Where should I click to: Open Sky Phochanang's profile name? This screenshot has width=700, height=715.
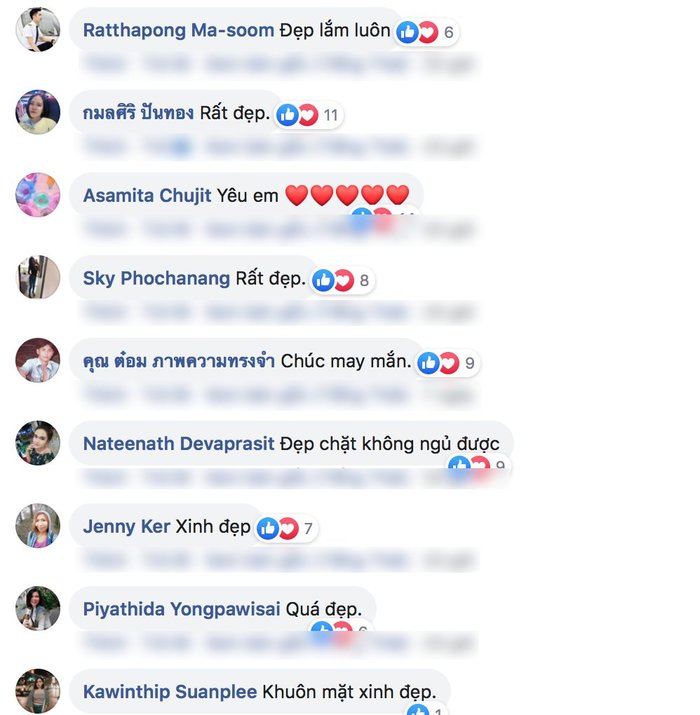click(x=156, y=278)
